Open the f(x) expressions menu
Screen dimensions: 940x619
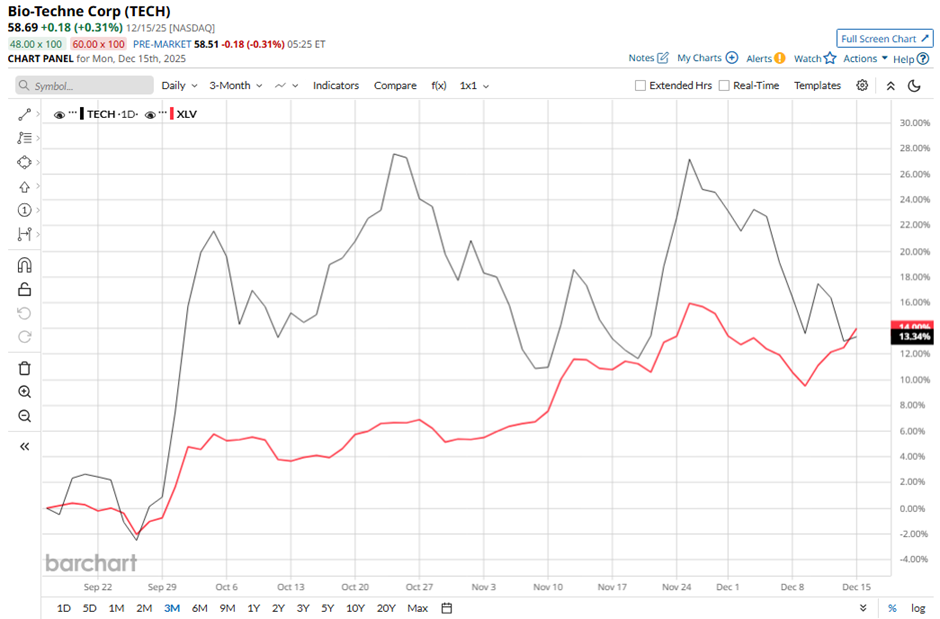pyautogui.click(x=439, y=86)
